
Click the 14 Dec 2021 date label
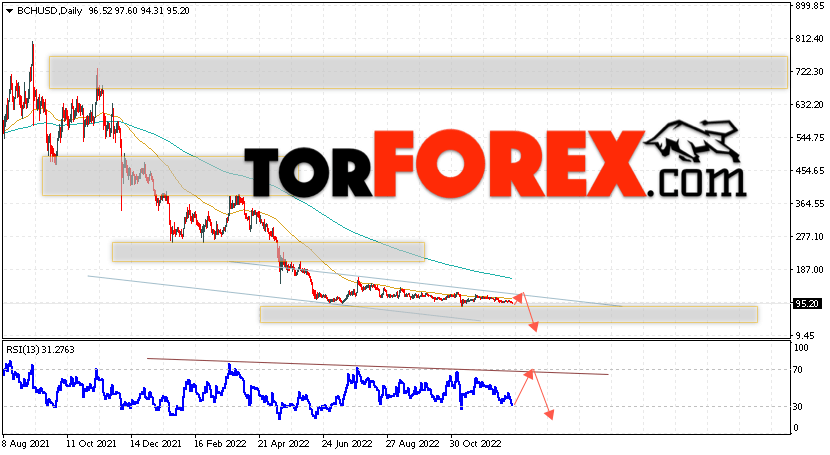coord(156,443)
